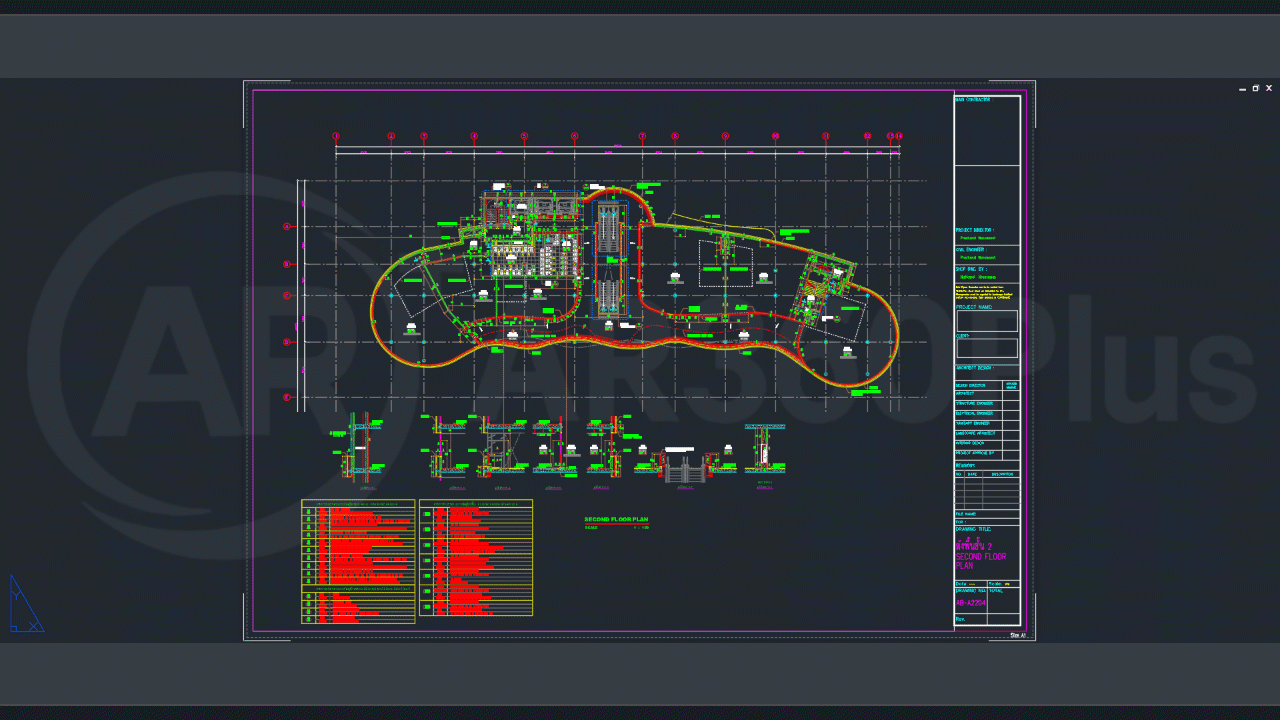Select the rightmost wall section detail
Viewport: 1280px width, 720px height.
point(765,450)
